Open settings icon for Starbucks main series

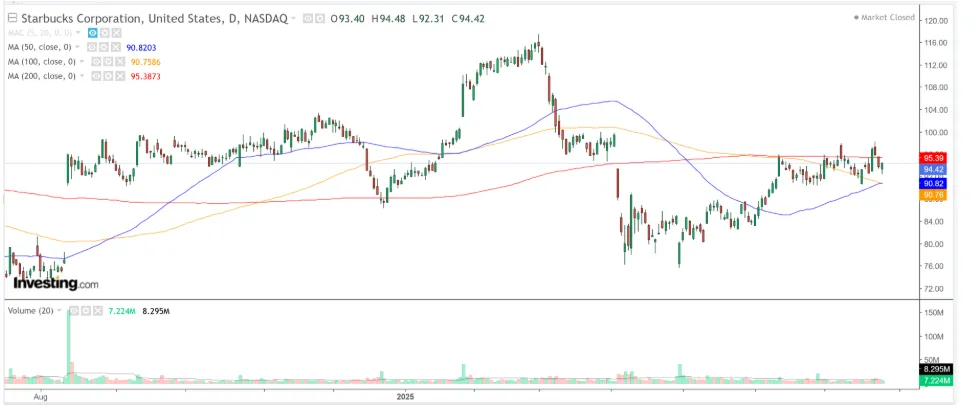(320, 19)
